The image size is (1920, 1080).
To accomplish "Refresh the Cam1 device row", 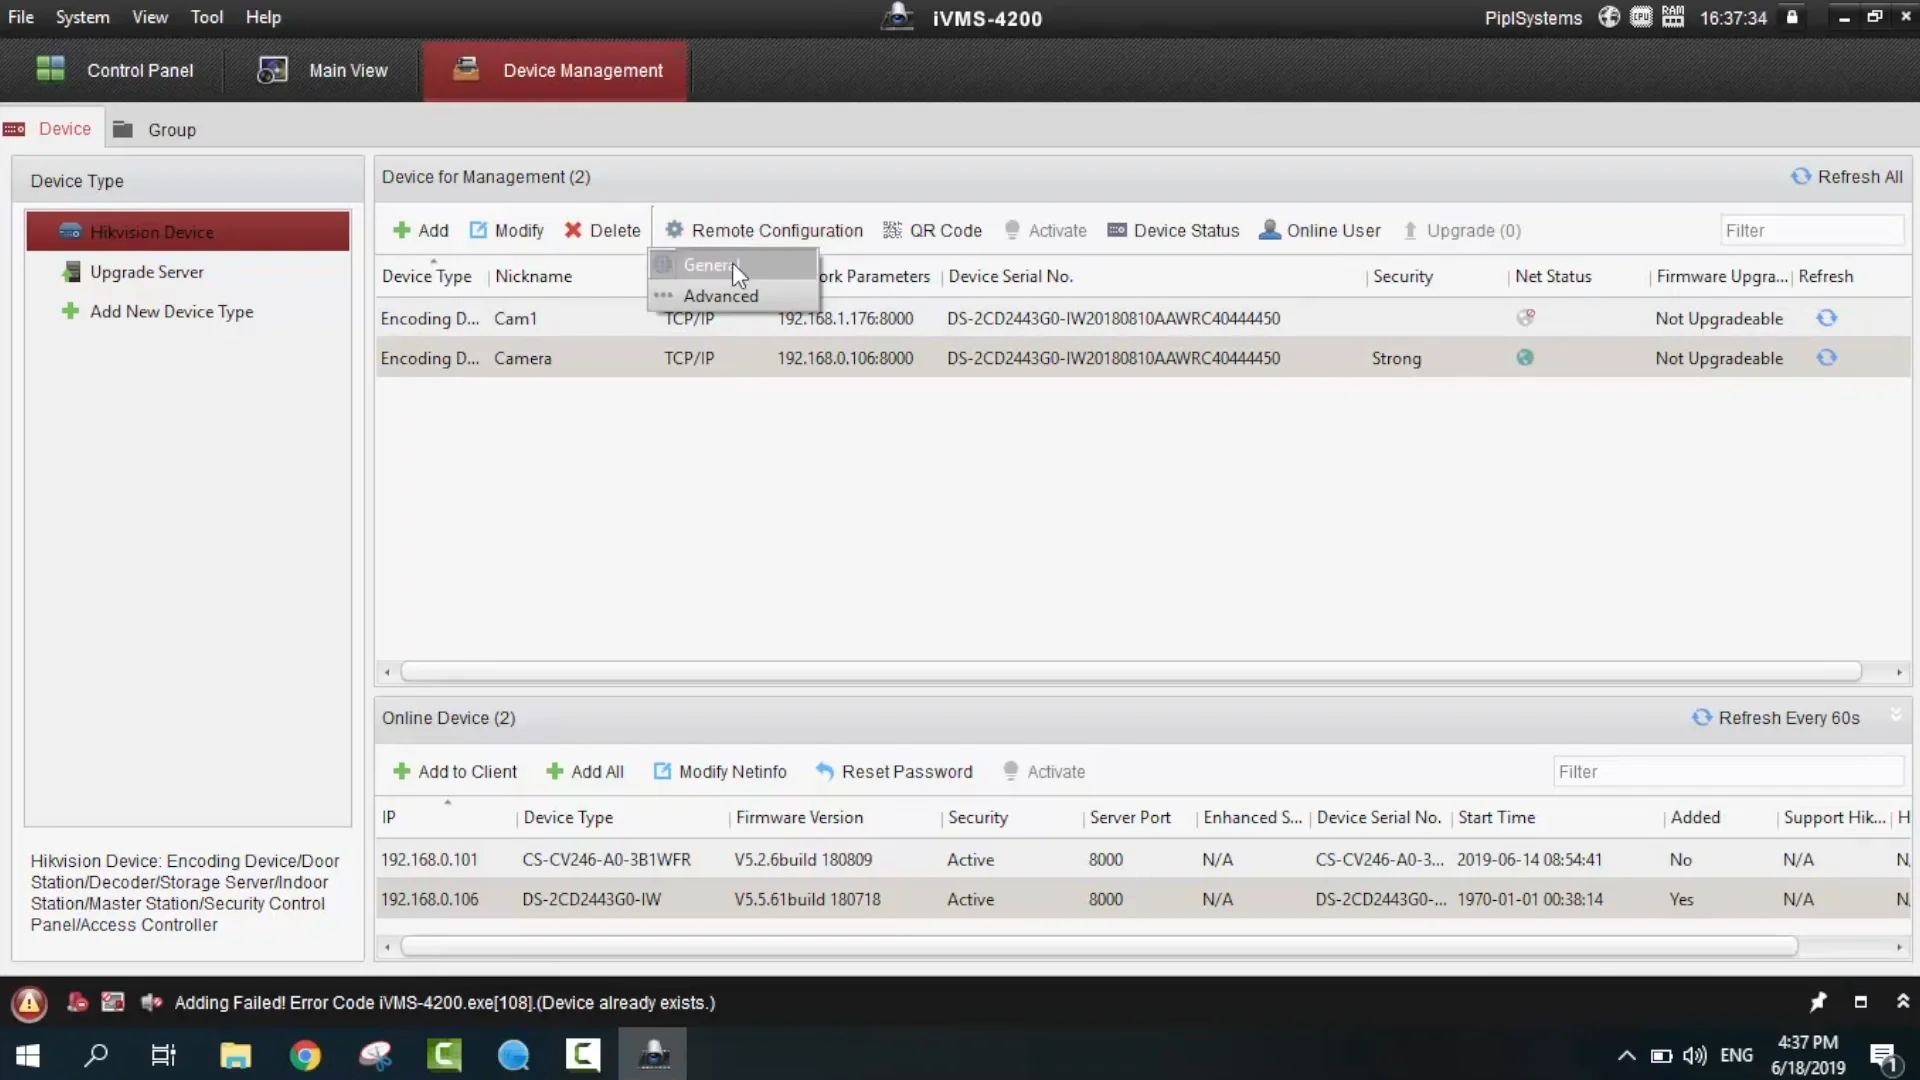I will point(1826,318).
